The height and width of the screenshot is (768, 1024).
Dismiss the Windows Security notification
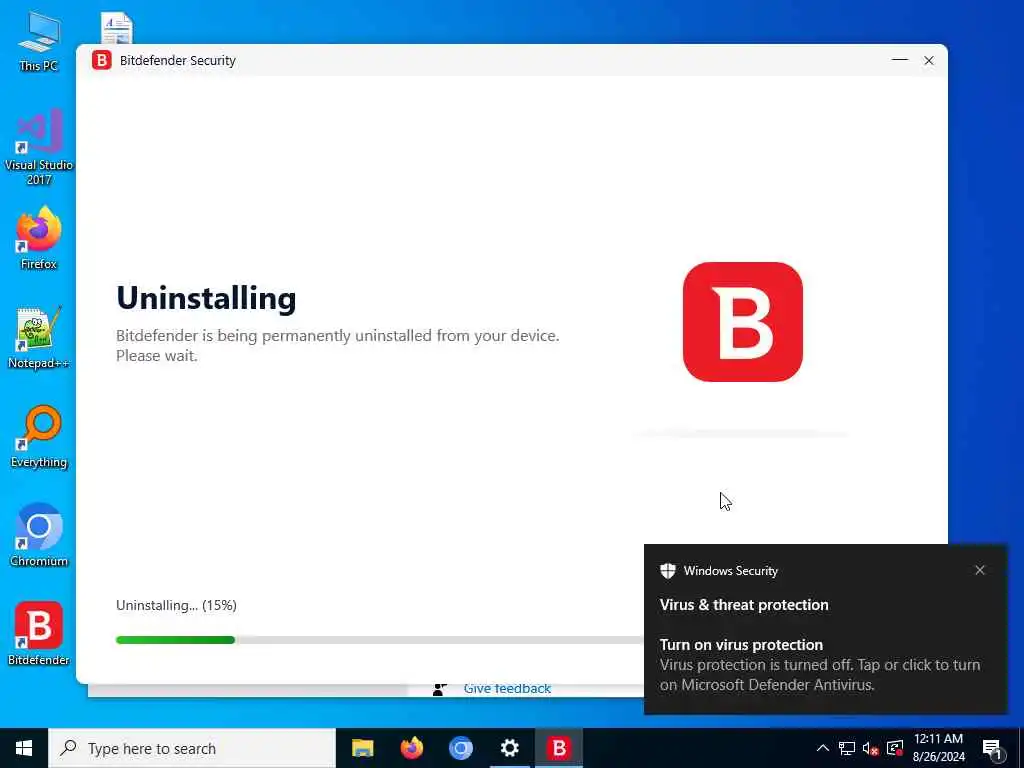[x=980, y=570]
